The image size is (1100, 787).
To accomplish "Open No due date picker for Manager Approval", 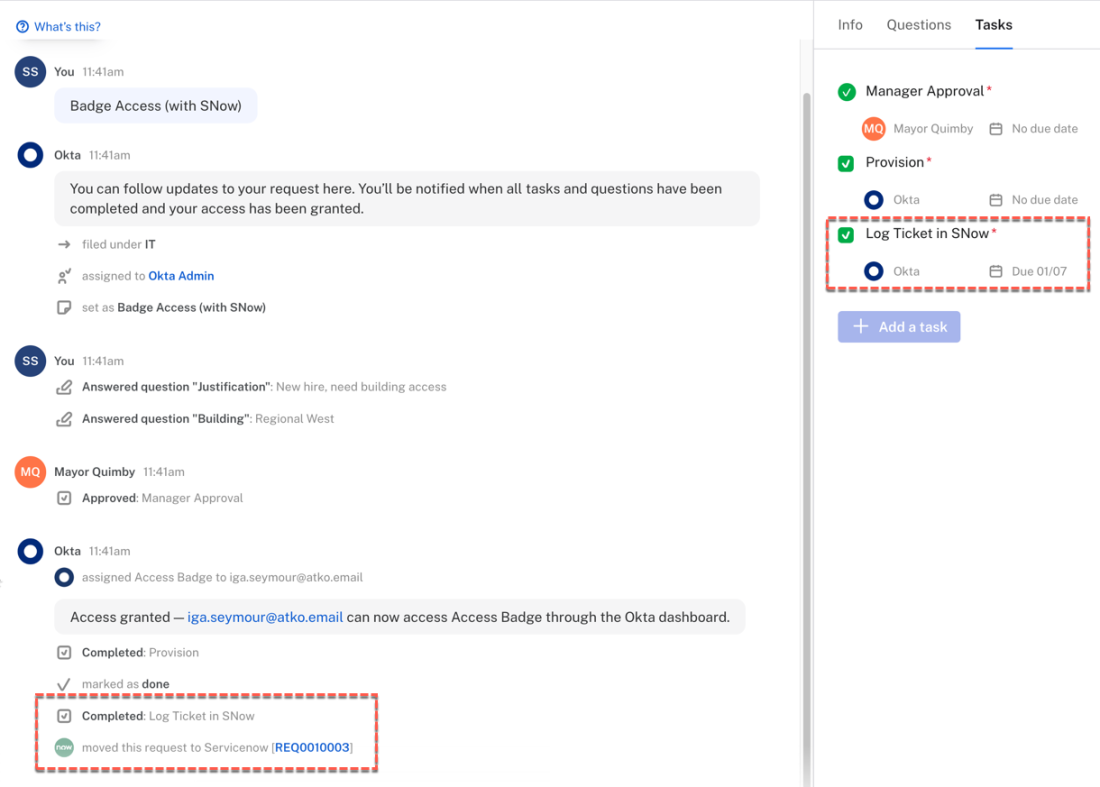I will click(x=1034, y=129).
